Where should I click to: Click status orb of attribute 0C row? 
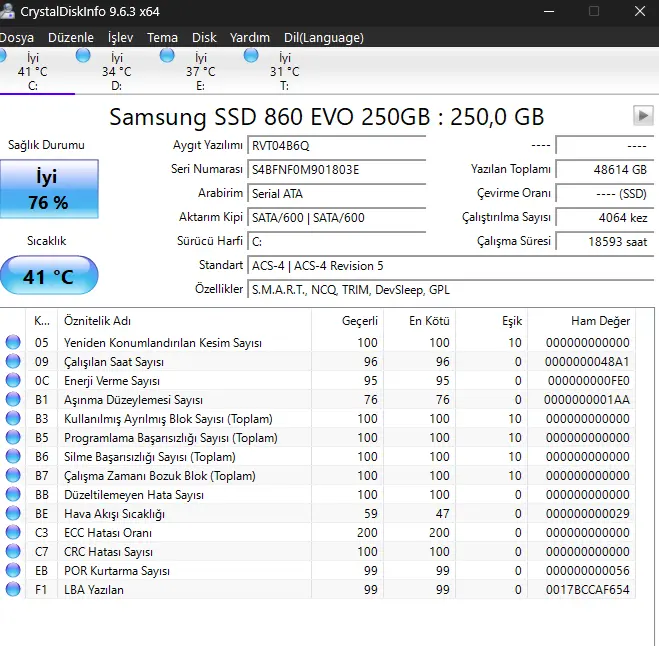[x=13, y=380]
